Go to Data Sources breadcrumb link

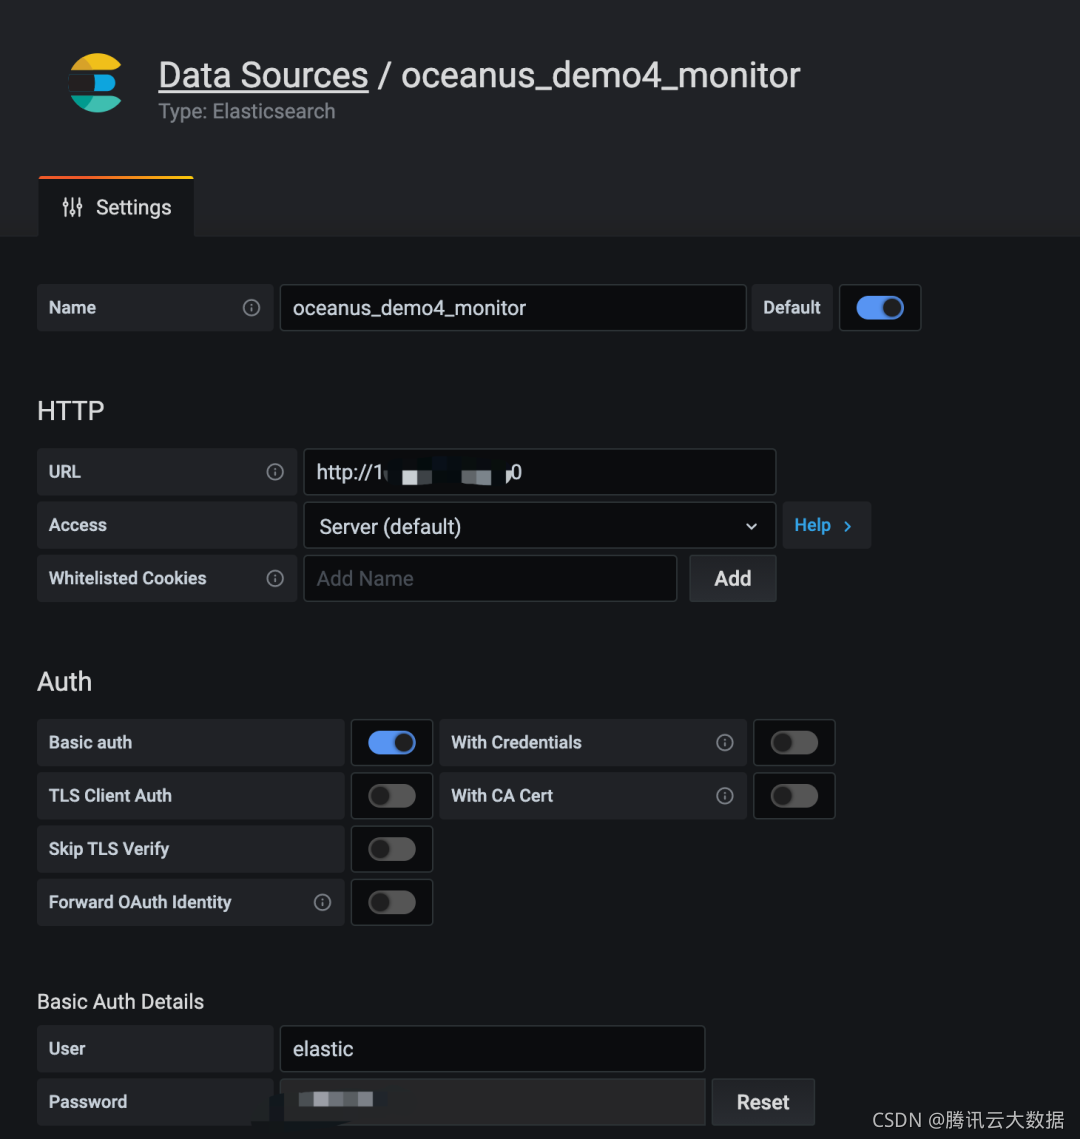(263, 76)
